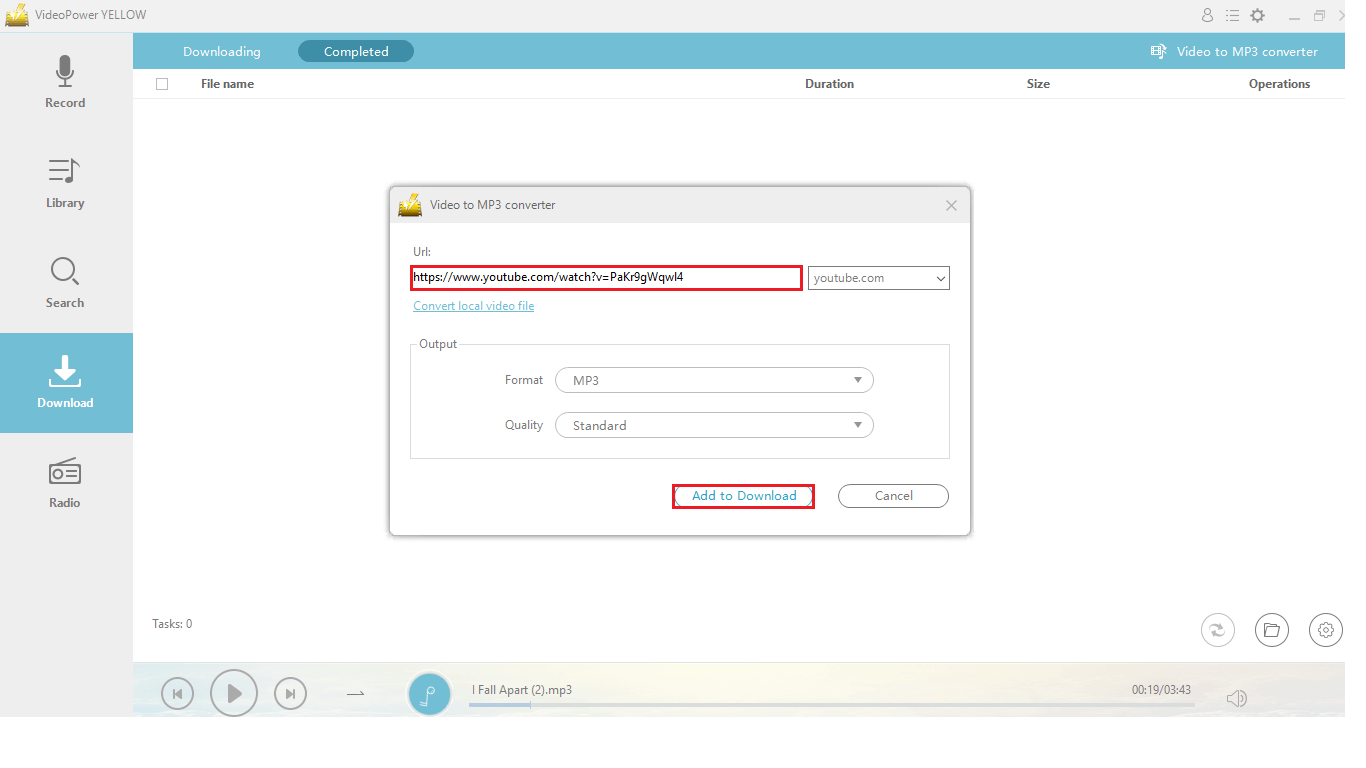Image resolution: width=1366 pixels, height=768 pixels.
Task: Click the refresh/convert round icon
Action: point(1218,630)
